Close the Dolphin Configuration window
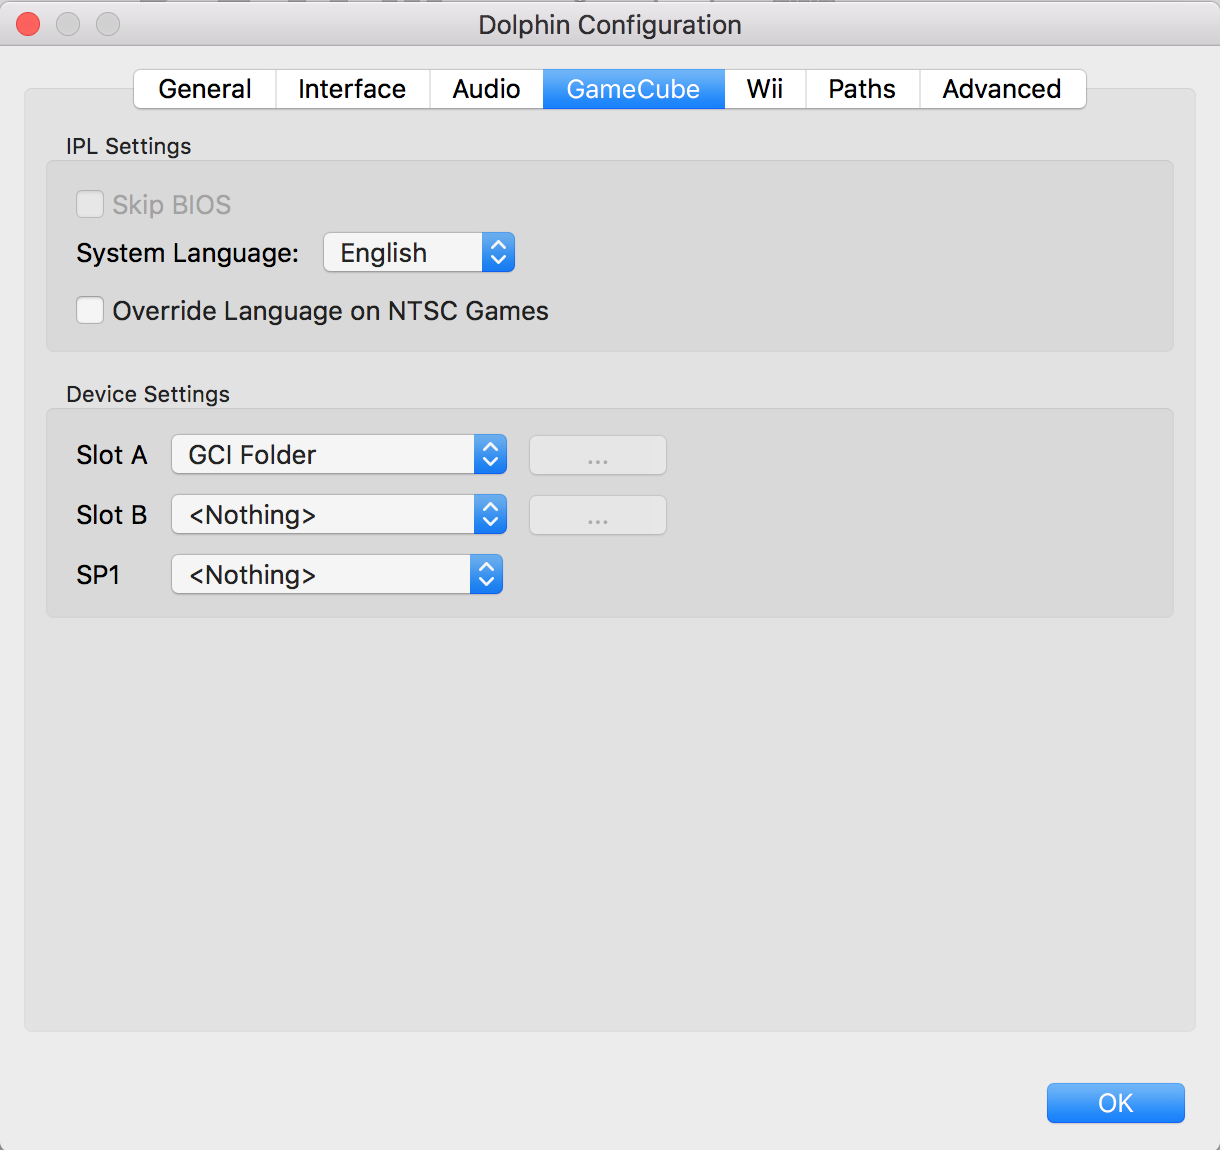1220x1150 pixels. pos(28,24)
